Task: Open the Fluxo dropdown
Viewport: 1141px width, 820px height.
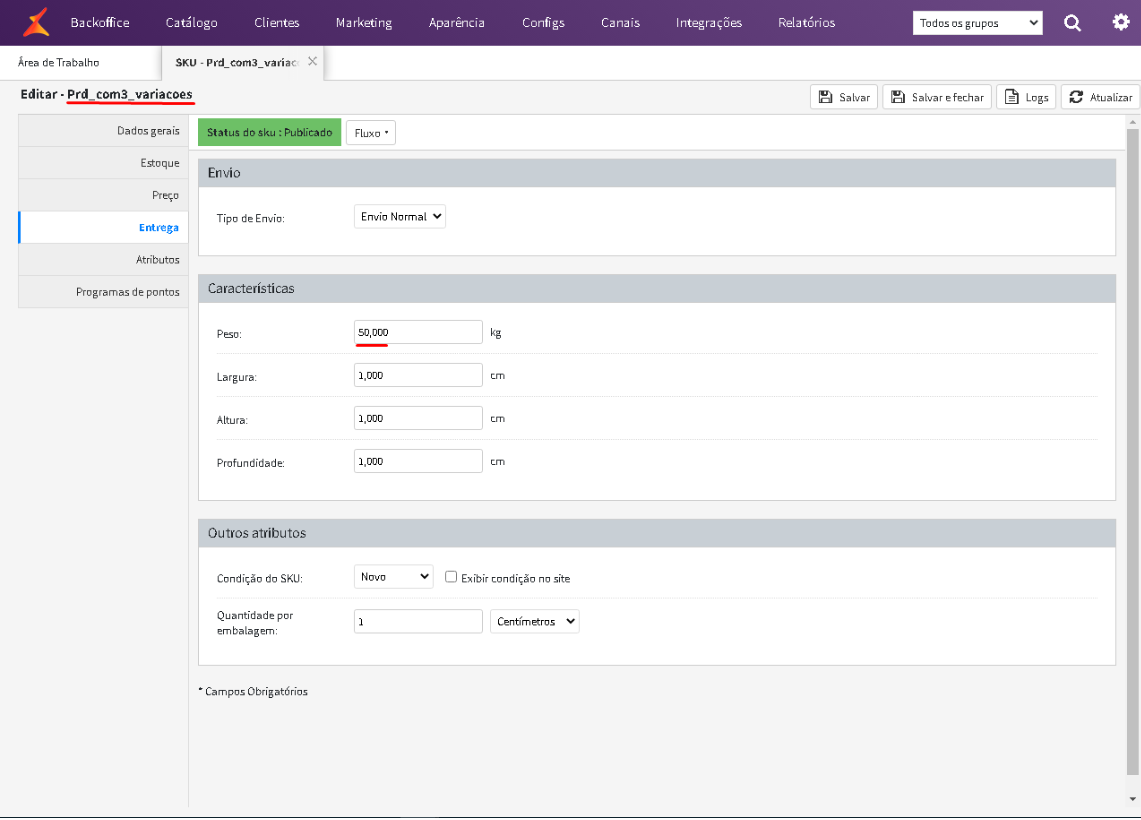Action: (371, 133)
